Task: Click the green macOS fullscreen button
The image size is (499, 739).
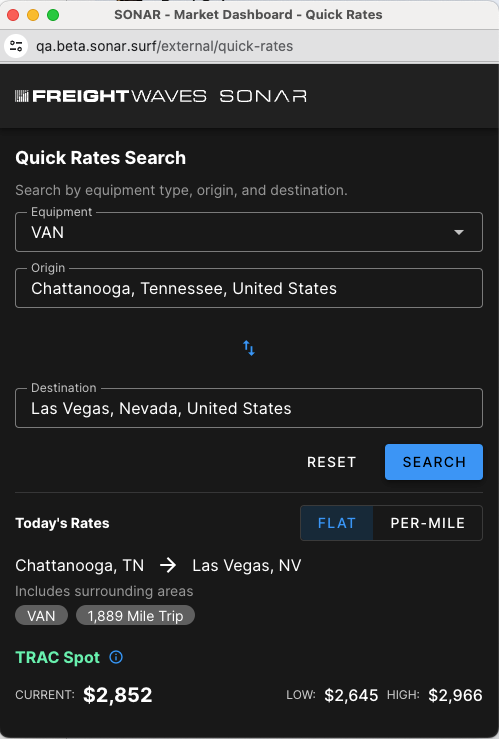Action: pyautogui.click(x=53, y=15)
